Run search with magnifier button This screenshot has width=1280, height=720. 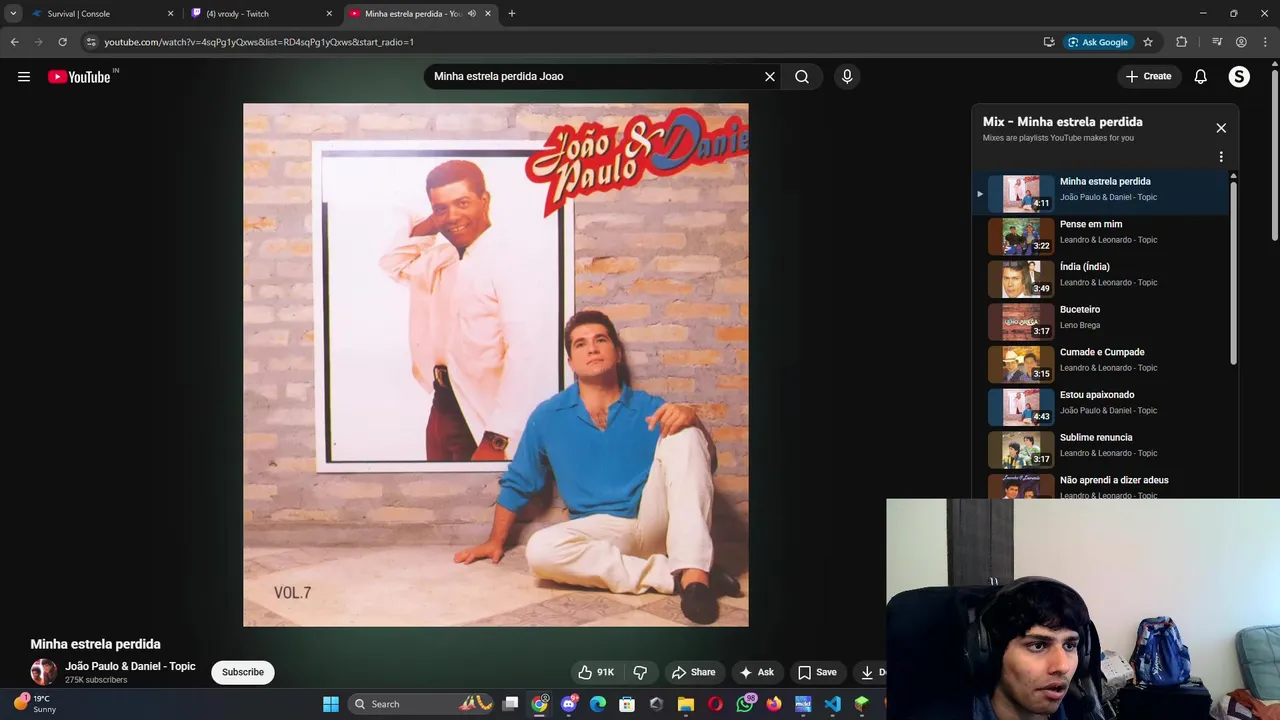tap(802, 76)
